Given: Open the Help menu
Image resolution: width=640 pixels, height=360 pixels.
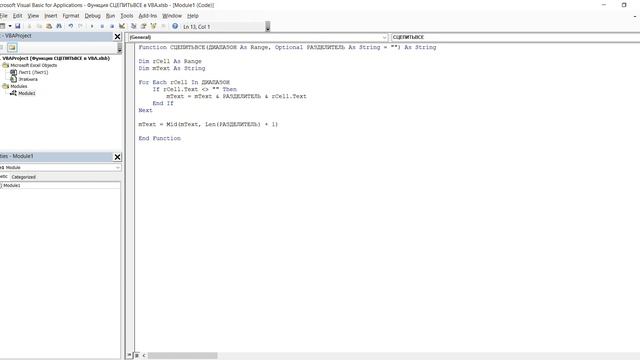Looking at the screenshot, I should (x=193, y=16).
